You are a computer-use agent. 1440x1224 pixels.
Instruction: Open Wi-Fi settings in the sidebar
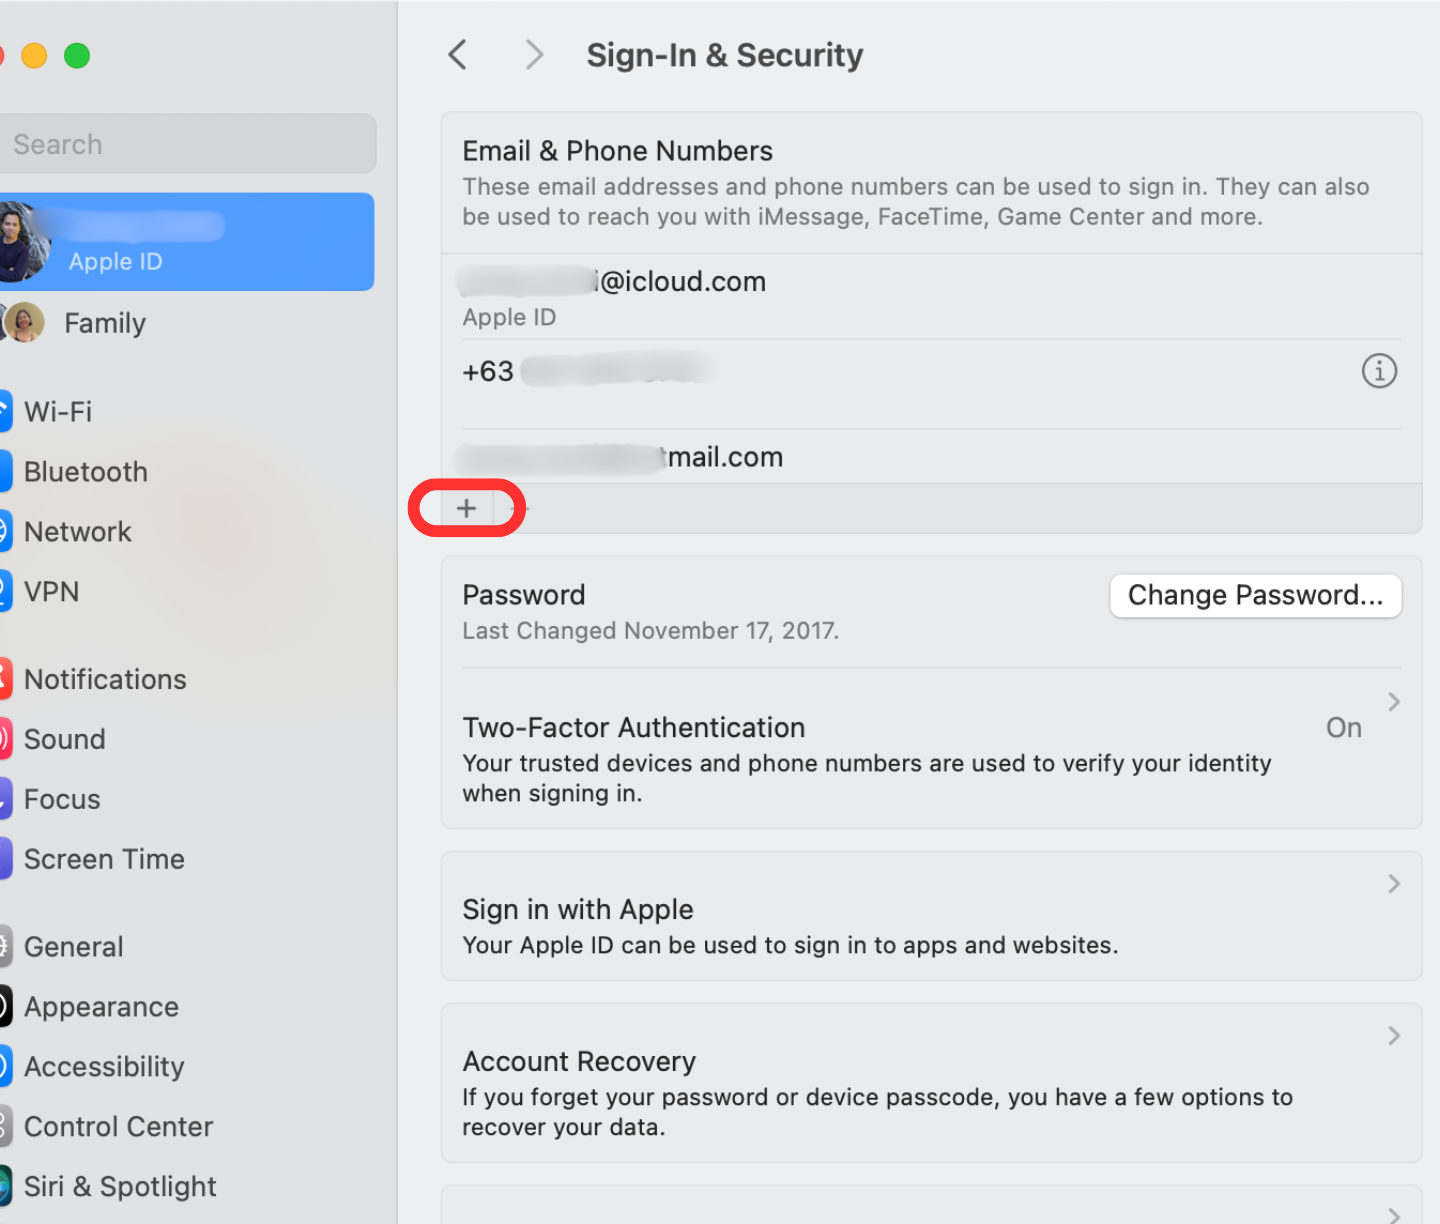(x=58, y=412)
